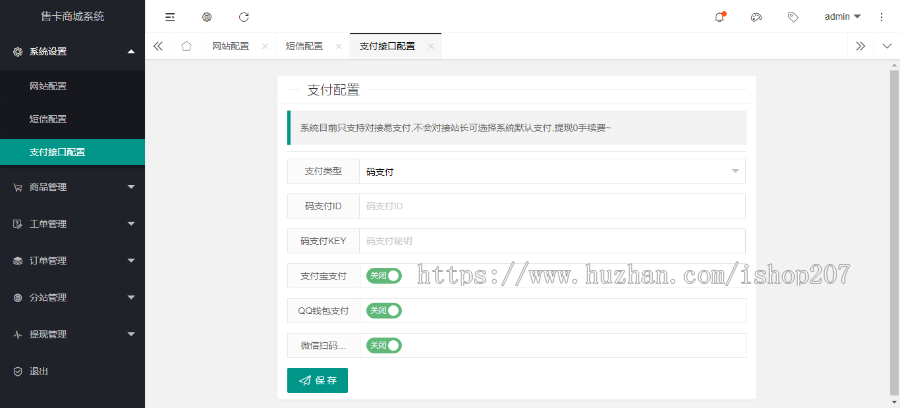Click the cart icon beside 商品管理
The width and height of the screenshot is (900, 408).
tap(18, 187)
